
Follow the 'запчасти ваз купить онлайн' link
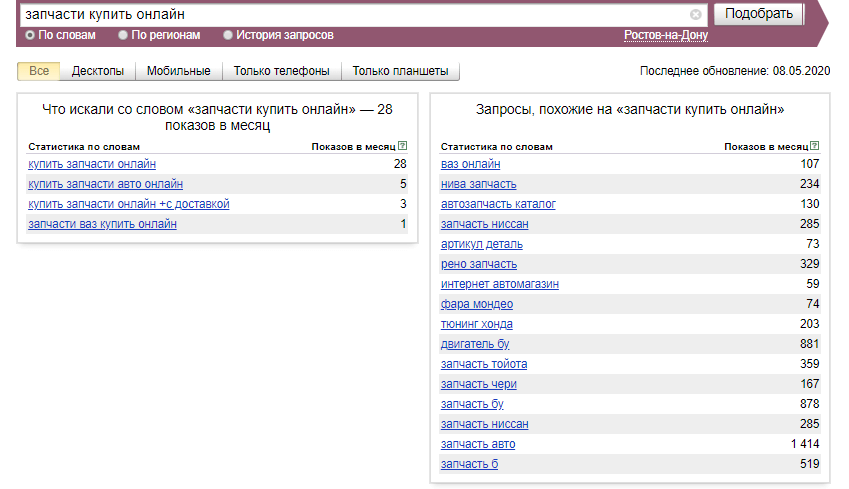click(x=102, y=224)
